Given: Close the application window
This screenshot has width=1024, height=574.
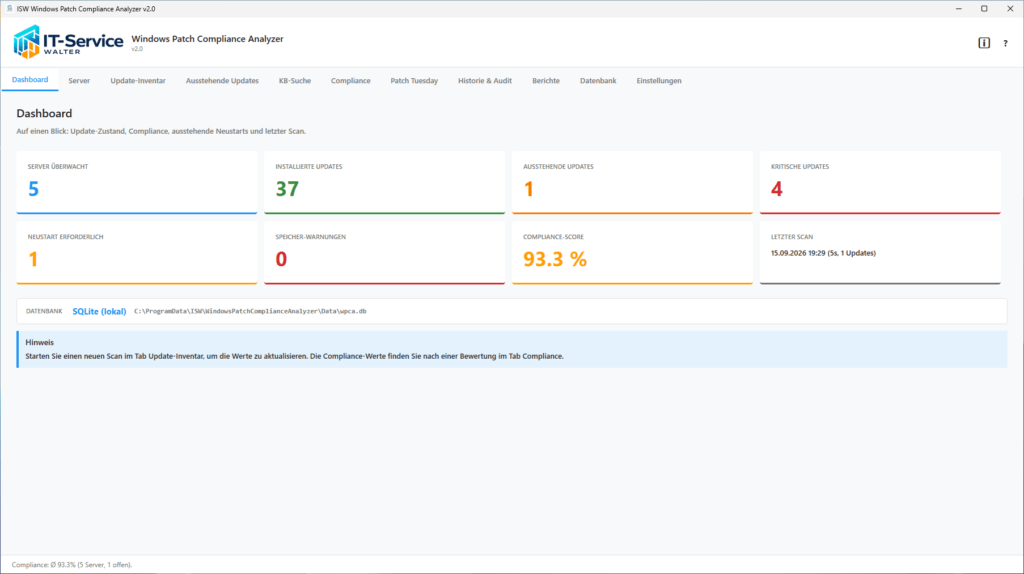Looking at the screenshot, I should [x=1010, y=8].
